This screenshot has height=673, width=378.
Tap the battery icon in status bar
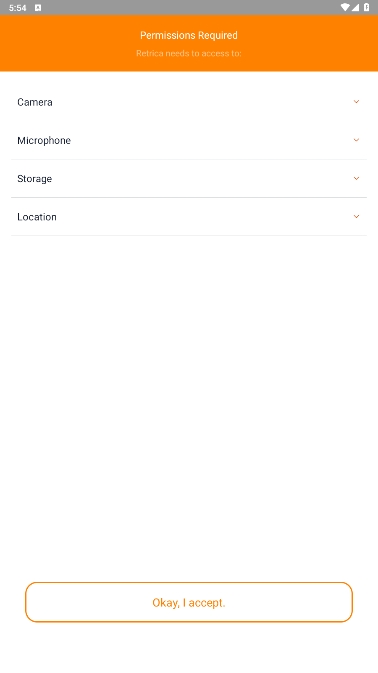click(x=366, y=7)
